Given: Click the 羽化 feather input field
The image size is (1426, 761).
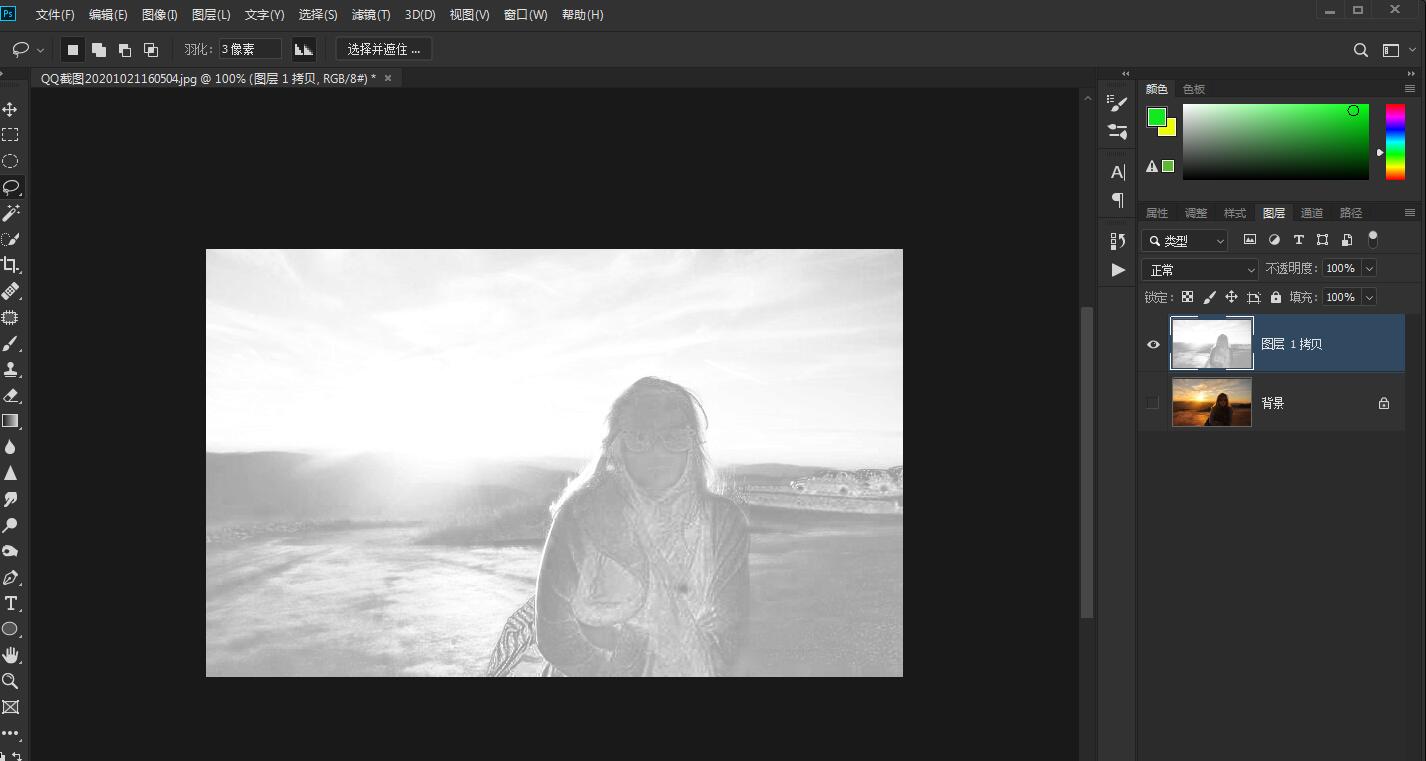Looking at the screenshot, I should tap(250, 49).
